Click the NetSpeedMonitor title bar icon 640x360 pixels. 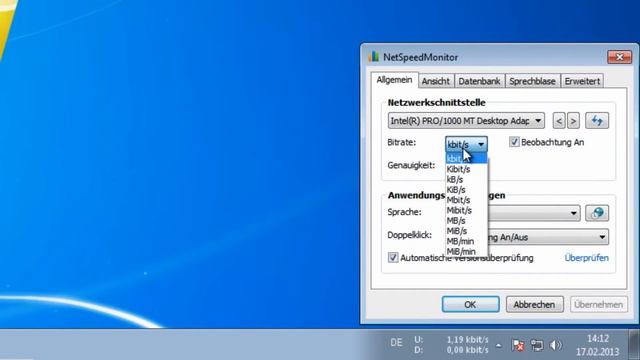pos(373,57)
